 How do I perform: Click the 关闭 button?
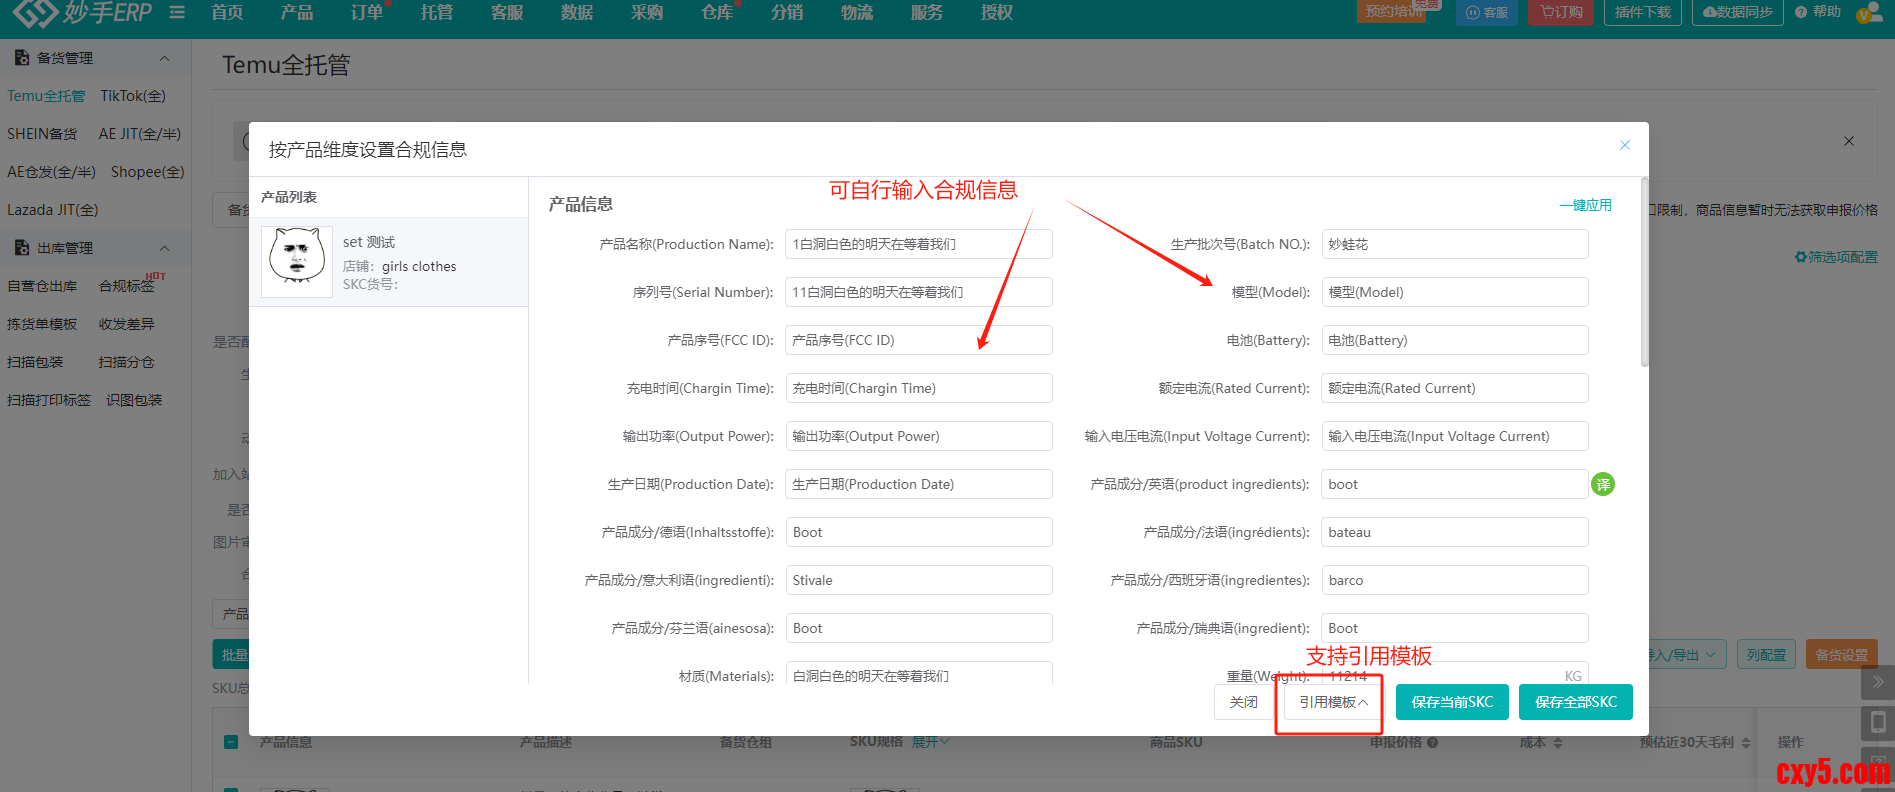[x=1244, y=702]
